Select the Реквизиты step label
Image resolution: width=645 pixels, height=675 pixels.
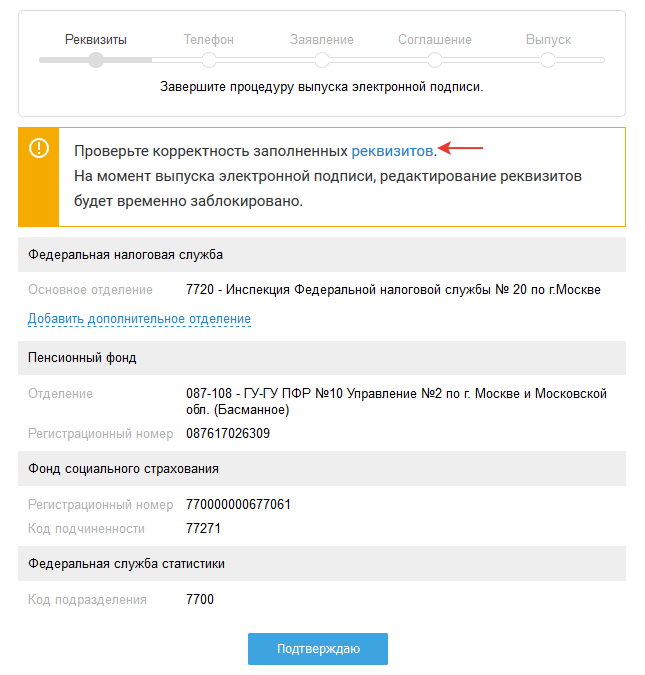click(96, 40)
